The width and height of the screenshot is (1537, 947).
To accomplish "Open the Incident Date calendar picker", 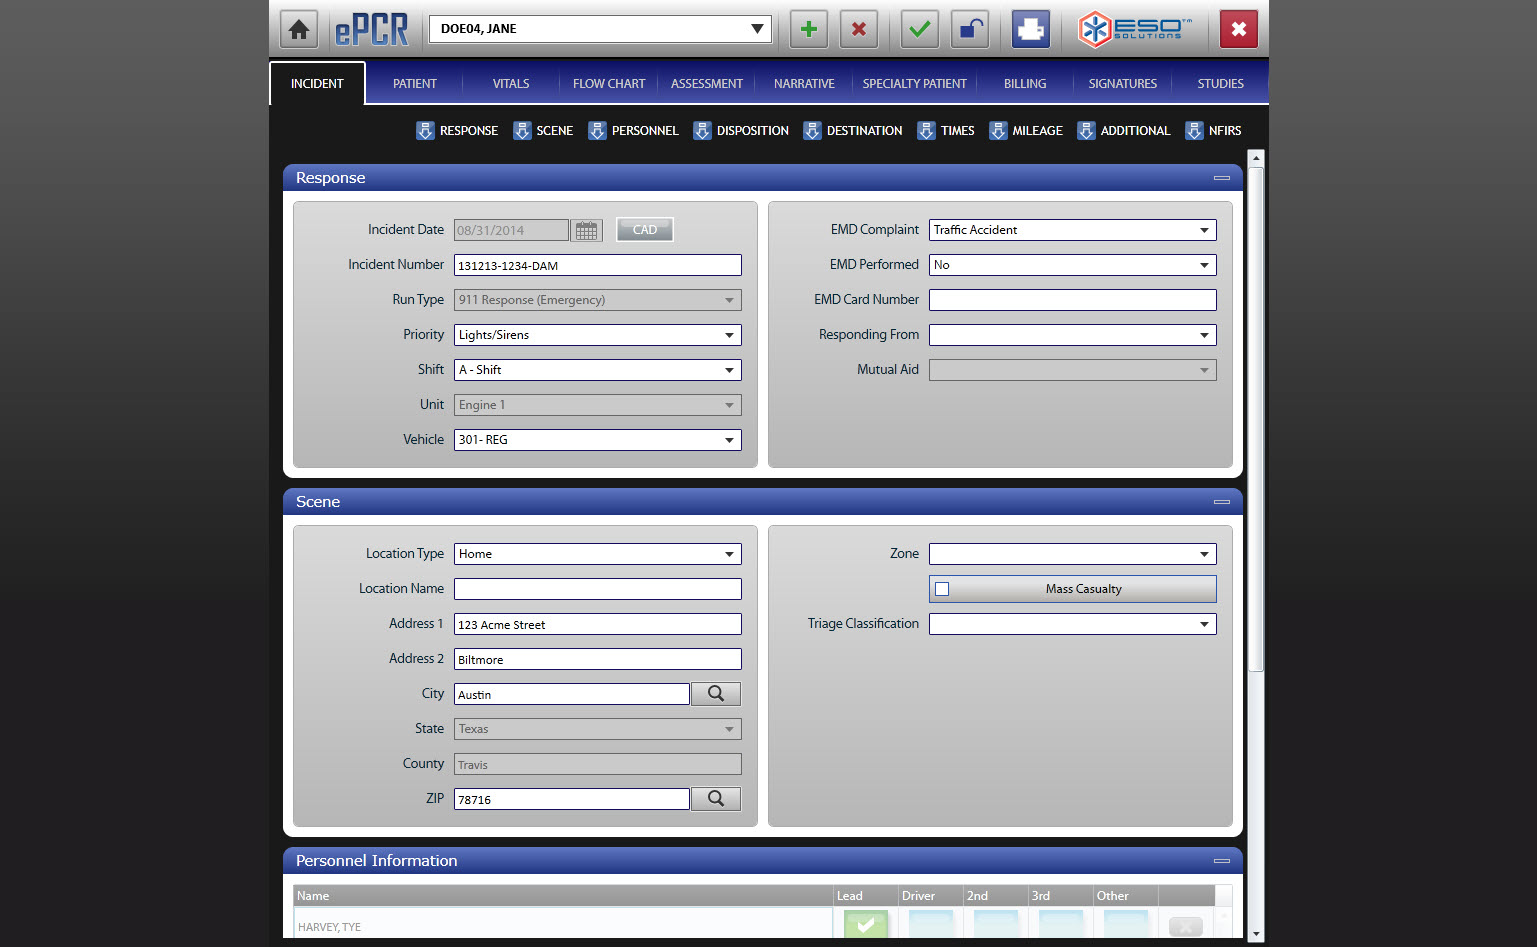I will click(586, 230).
